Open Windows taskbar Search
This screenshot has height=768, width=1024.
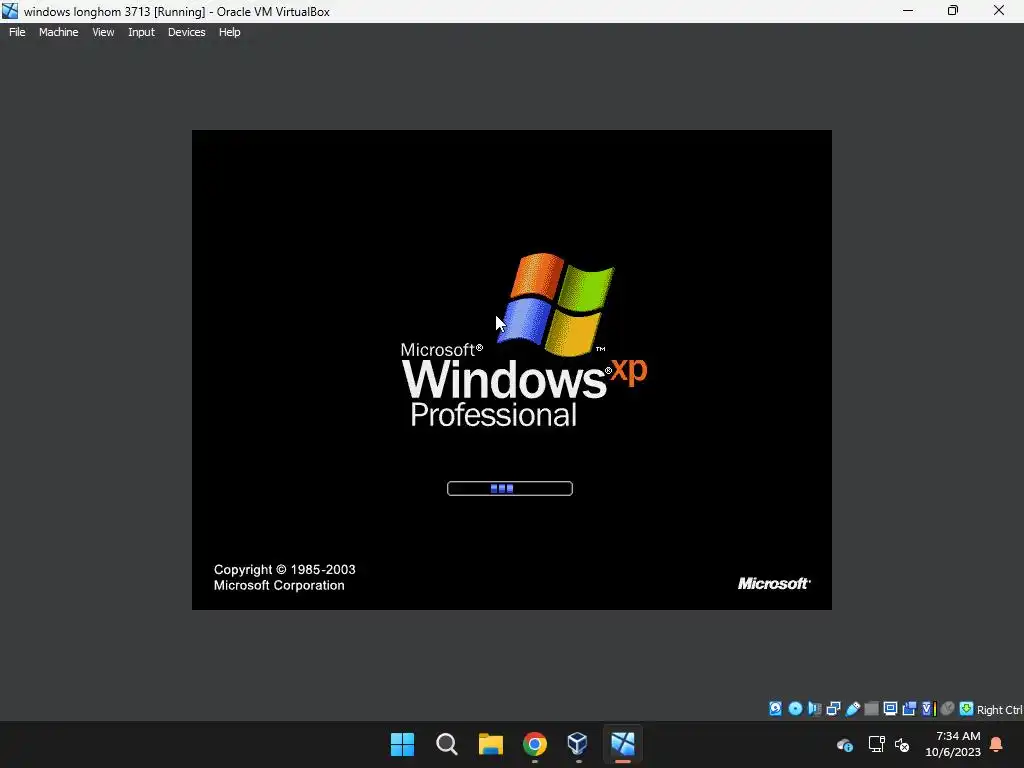pos(447,744)
